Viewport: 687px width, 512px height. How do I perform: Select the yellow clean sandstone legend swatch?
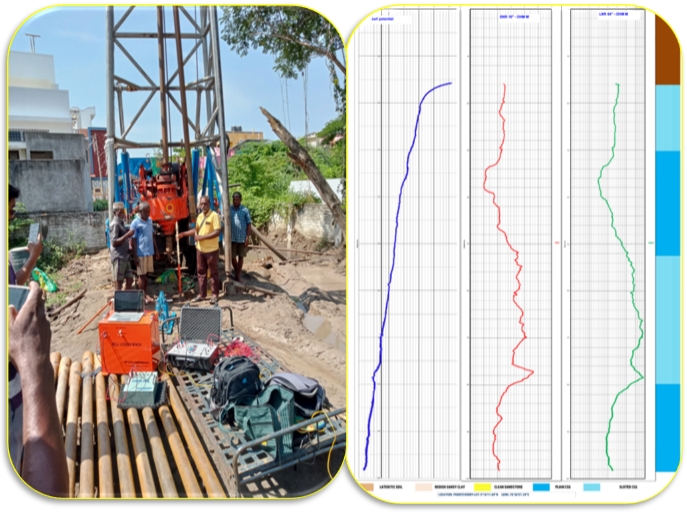pos(482,487)
